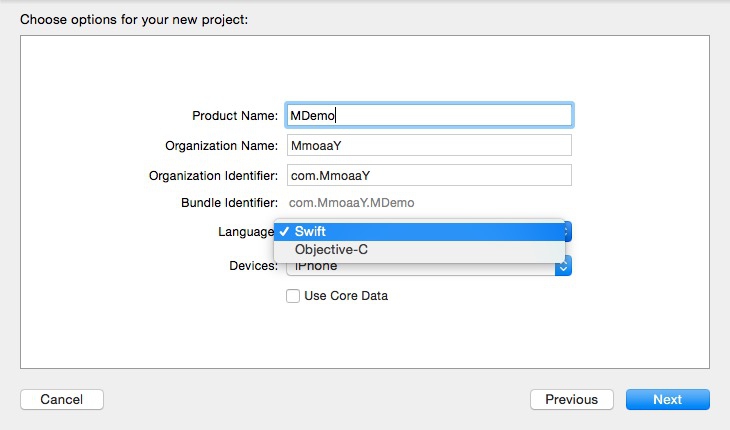Click the Organization Name field

tap(429, 145)
